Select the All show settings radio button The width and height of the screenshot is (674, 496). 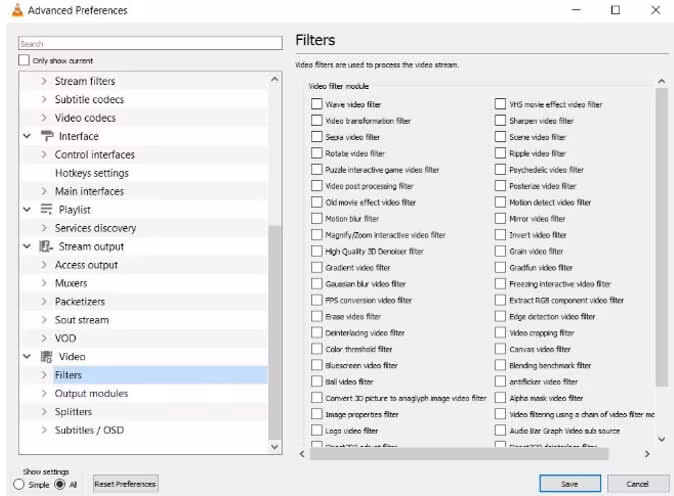tap(60, 484)
